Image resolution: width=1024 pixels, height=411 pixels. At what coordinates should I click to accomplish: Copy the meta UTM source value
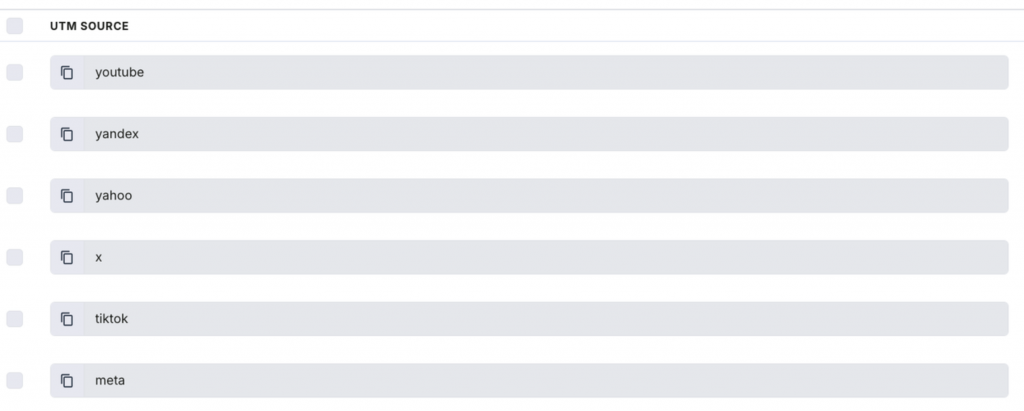click(67, 380)
